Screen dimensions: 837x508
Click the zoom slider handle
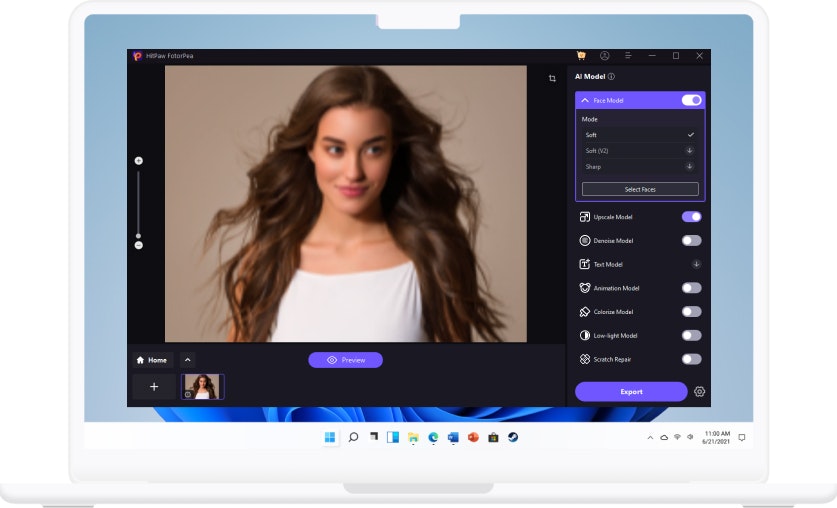[139, 236]
